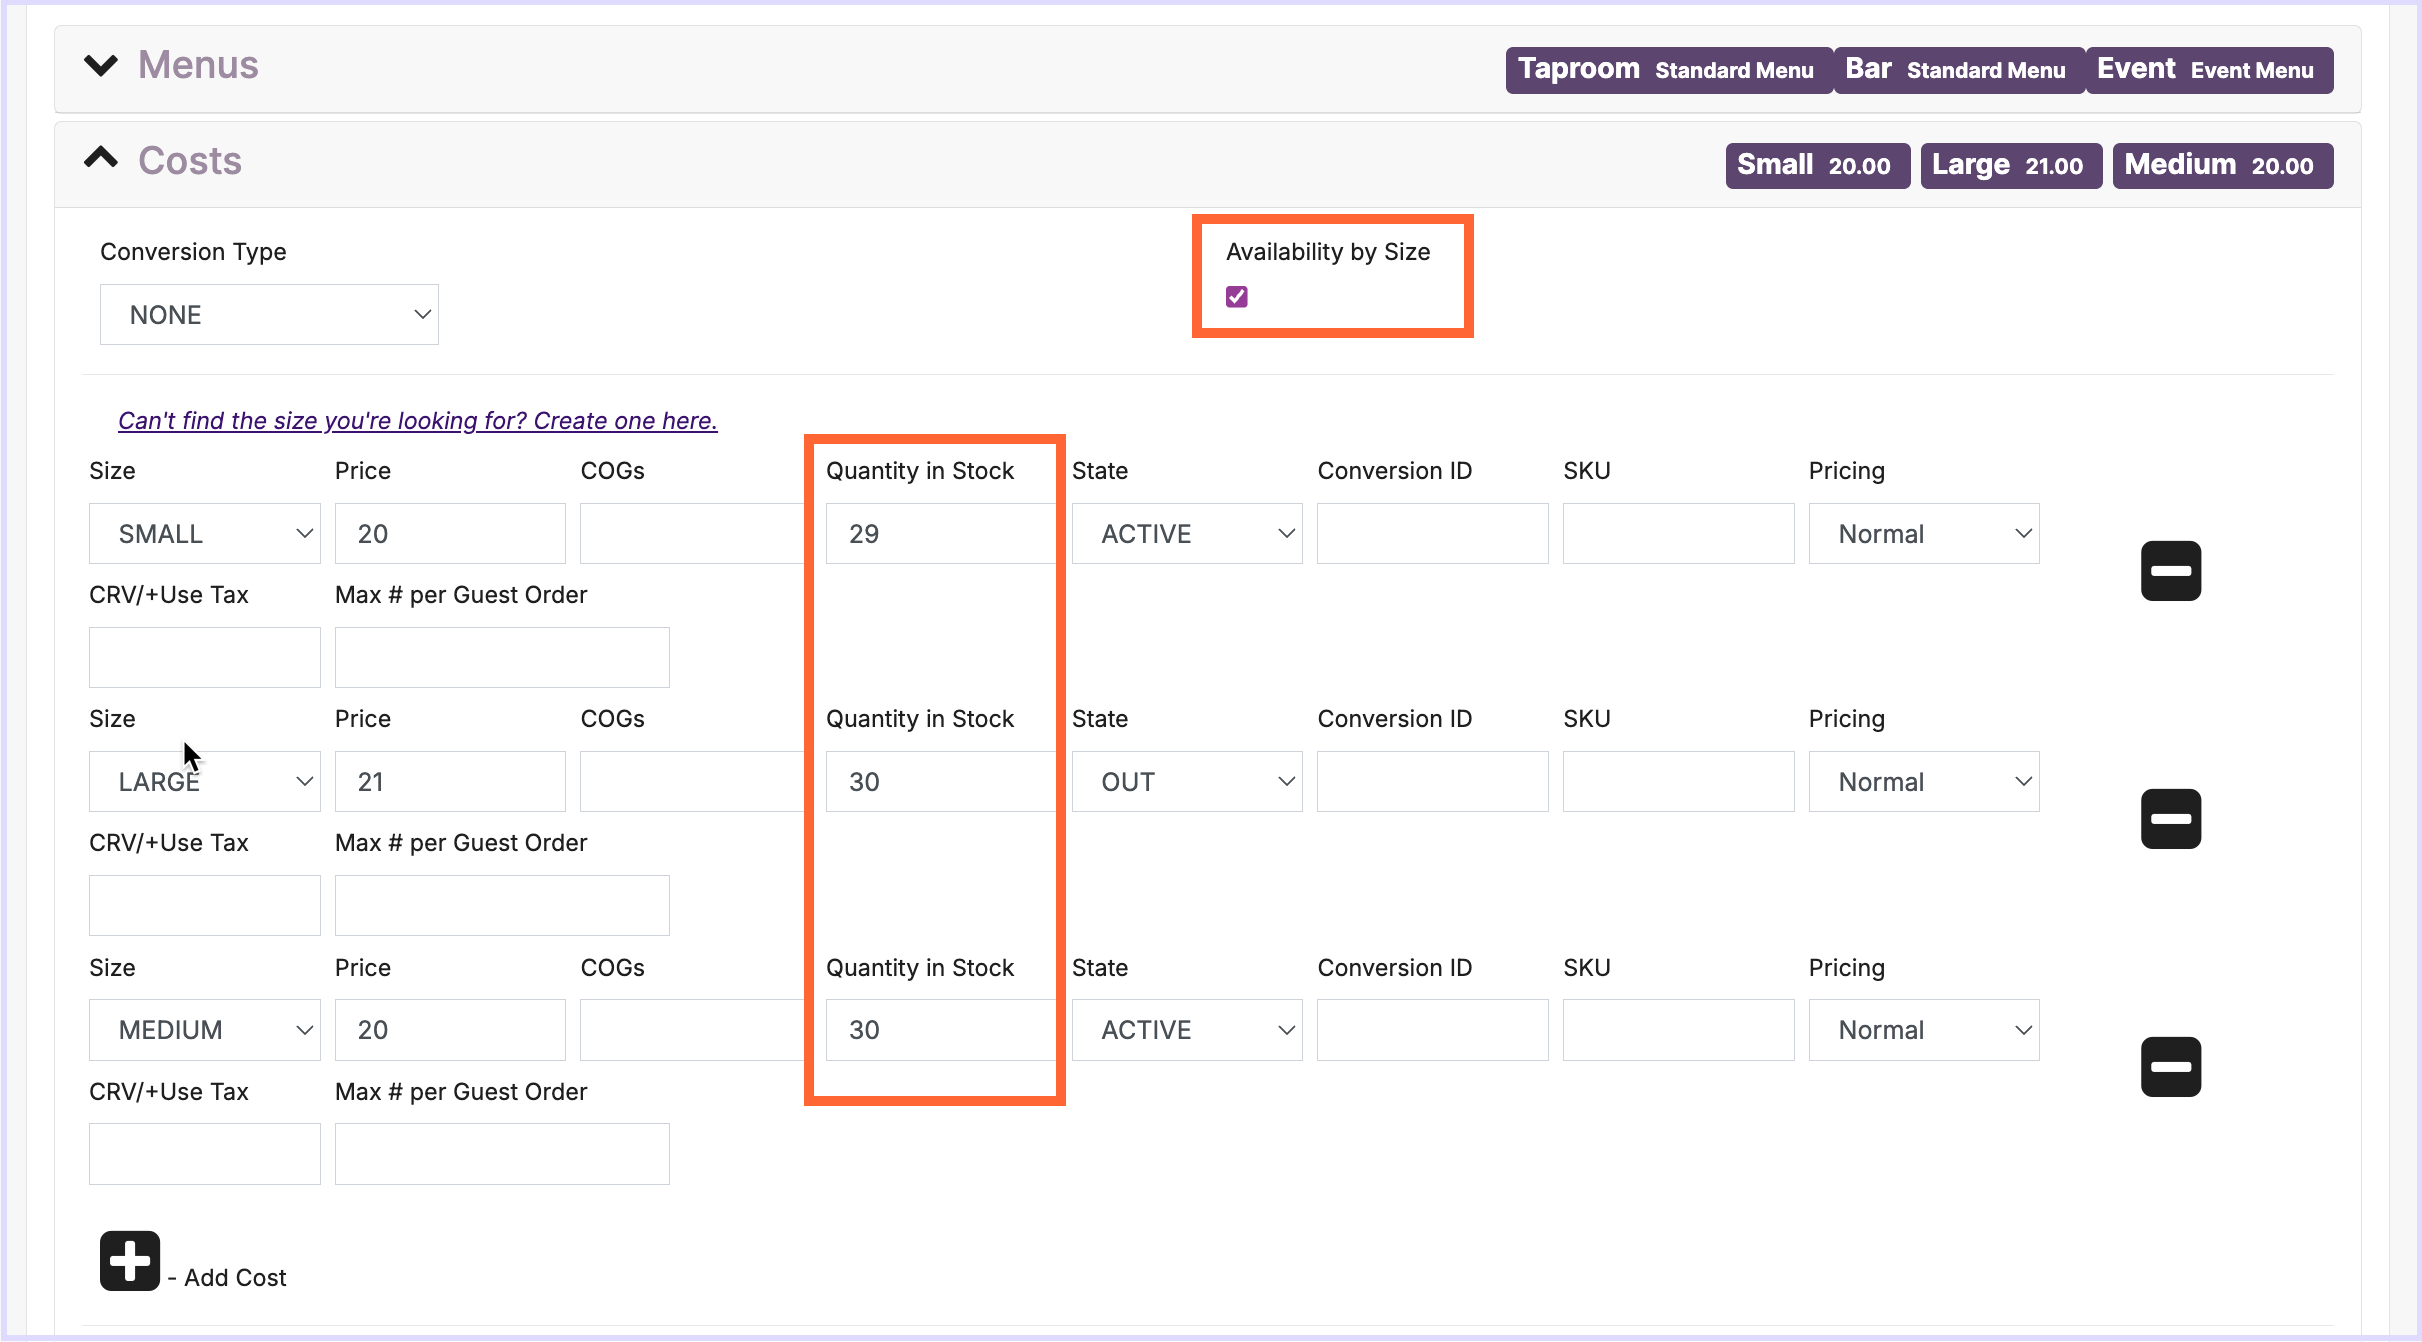The image size is (2422, 1342).
Task: Click the Taproom Standard Menu tag
Action: point(1667,70)
